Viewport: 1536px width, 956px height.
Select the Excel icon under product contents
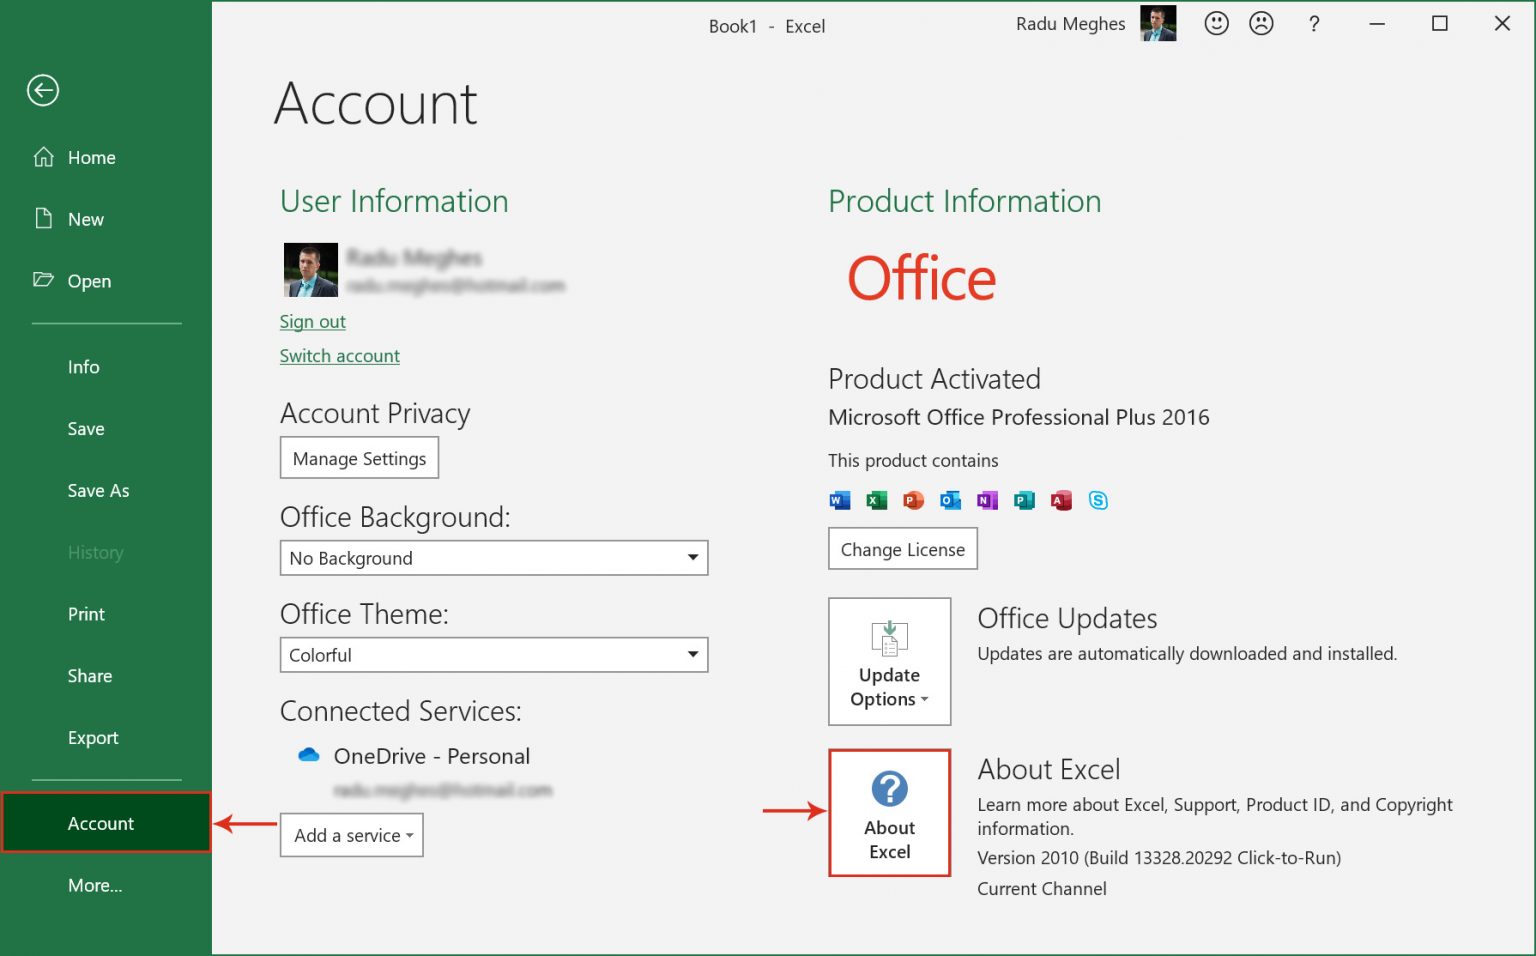click(876, 500)
